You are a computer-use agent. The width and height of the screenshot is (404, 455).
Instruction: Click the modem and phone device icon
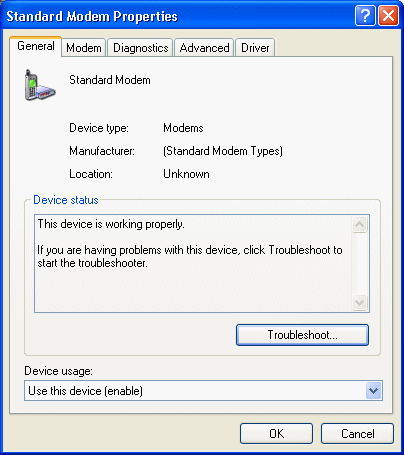[40, 85]
